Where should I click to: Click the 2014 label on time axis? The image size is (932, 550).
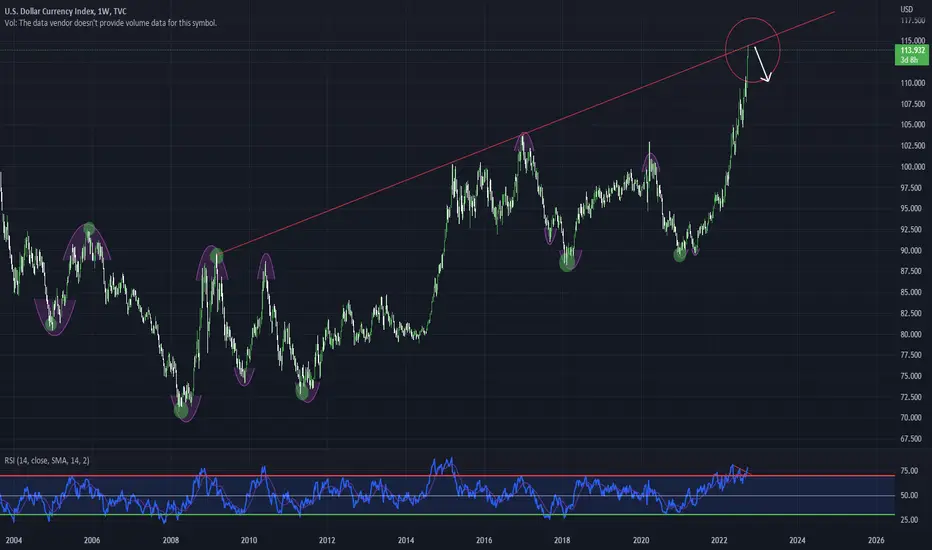(406, 540)
